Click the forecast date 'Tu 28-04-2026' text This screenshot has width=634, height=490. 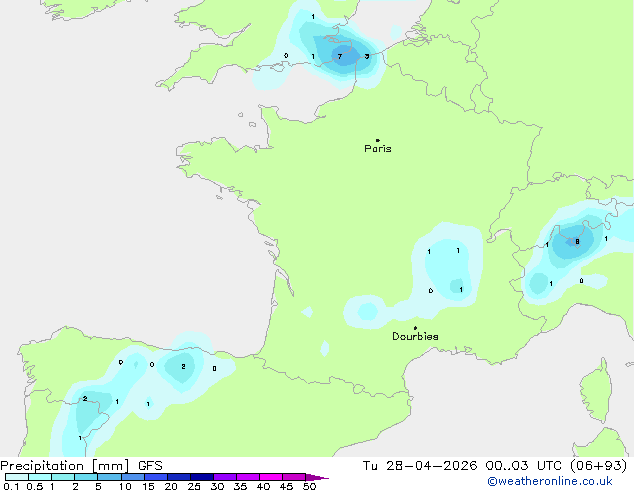tap(420, 466)
